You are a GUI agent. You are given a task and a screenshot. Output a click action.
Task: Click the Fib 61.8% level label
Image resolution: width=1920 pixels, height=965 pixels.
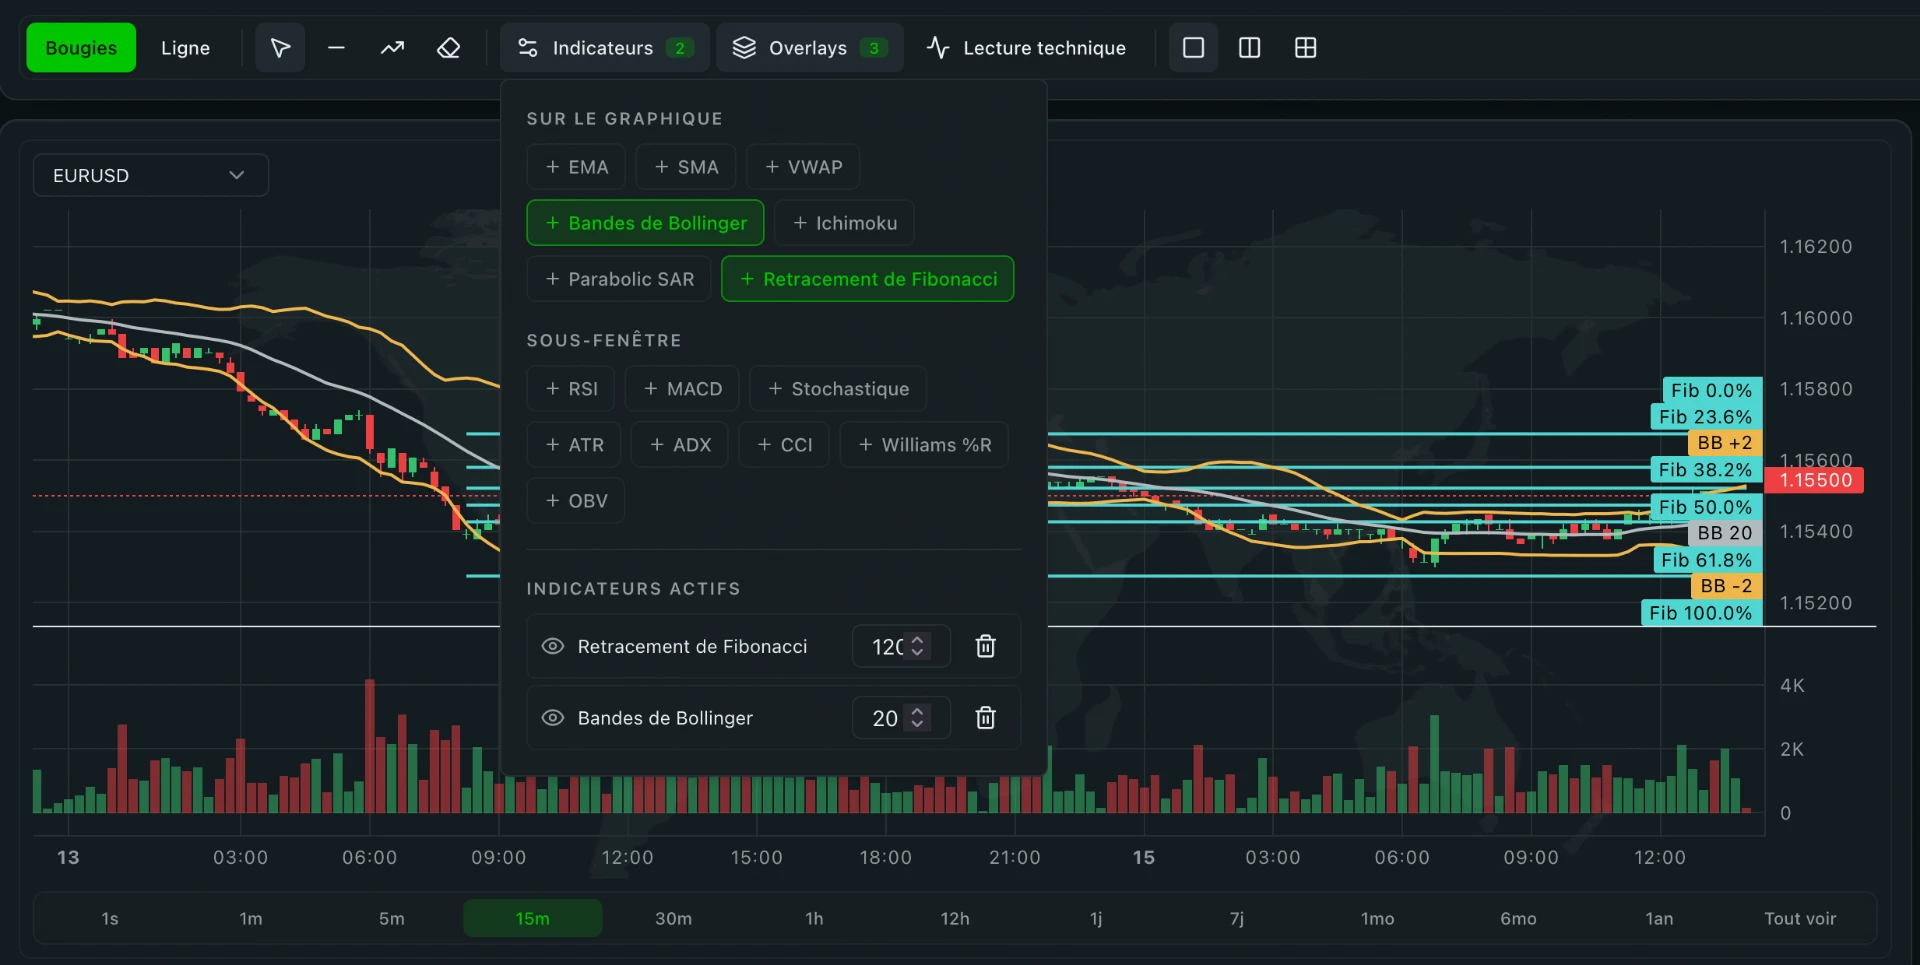[x=1706, y=560]
